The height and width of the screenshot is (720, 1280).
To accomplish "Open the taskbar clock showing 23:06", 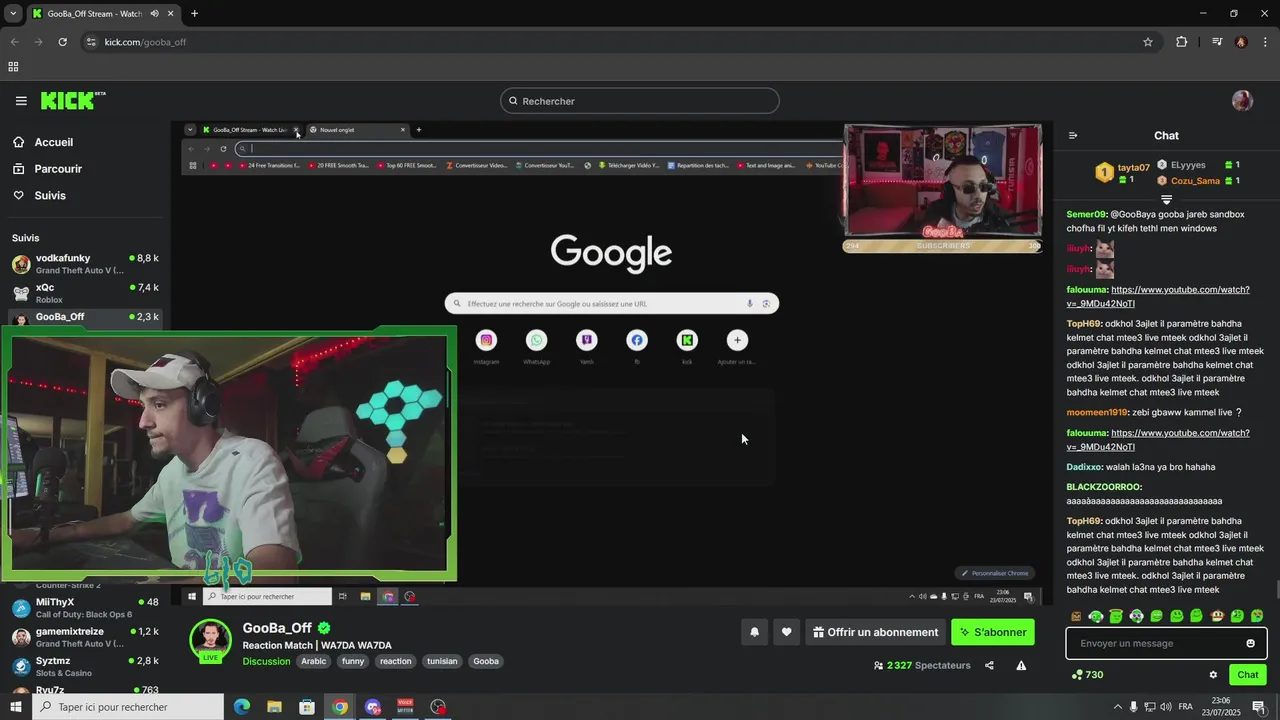I will pos(1221,706).
